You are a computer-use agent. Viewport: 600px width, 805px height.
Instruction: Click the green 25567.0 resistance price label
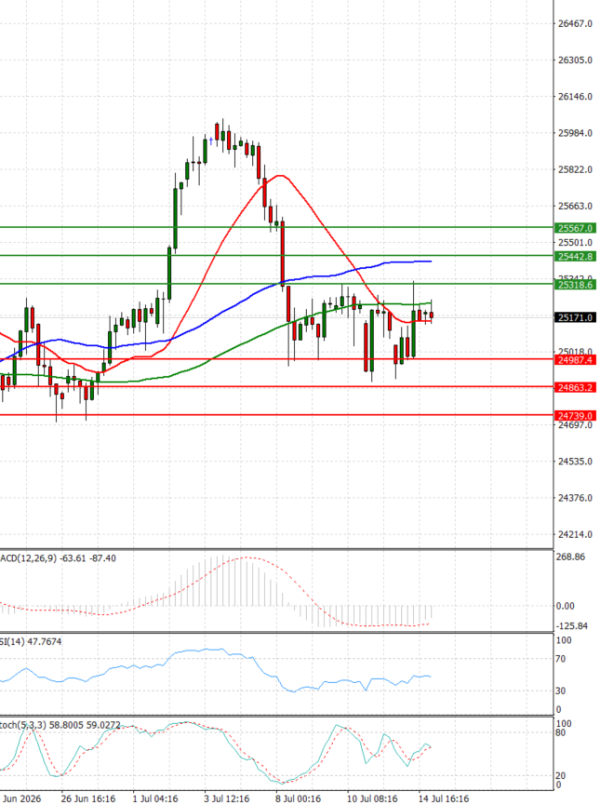(x=575, y=228)
